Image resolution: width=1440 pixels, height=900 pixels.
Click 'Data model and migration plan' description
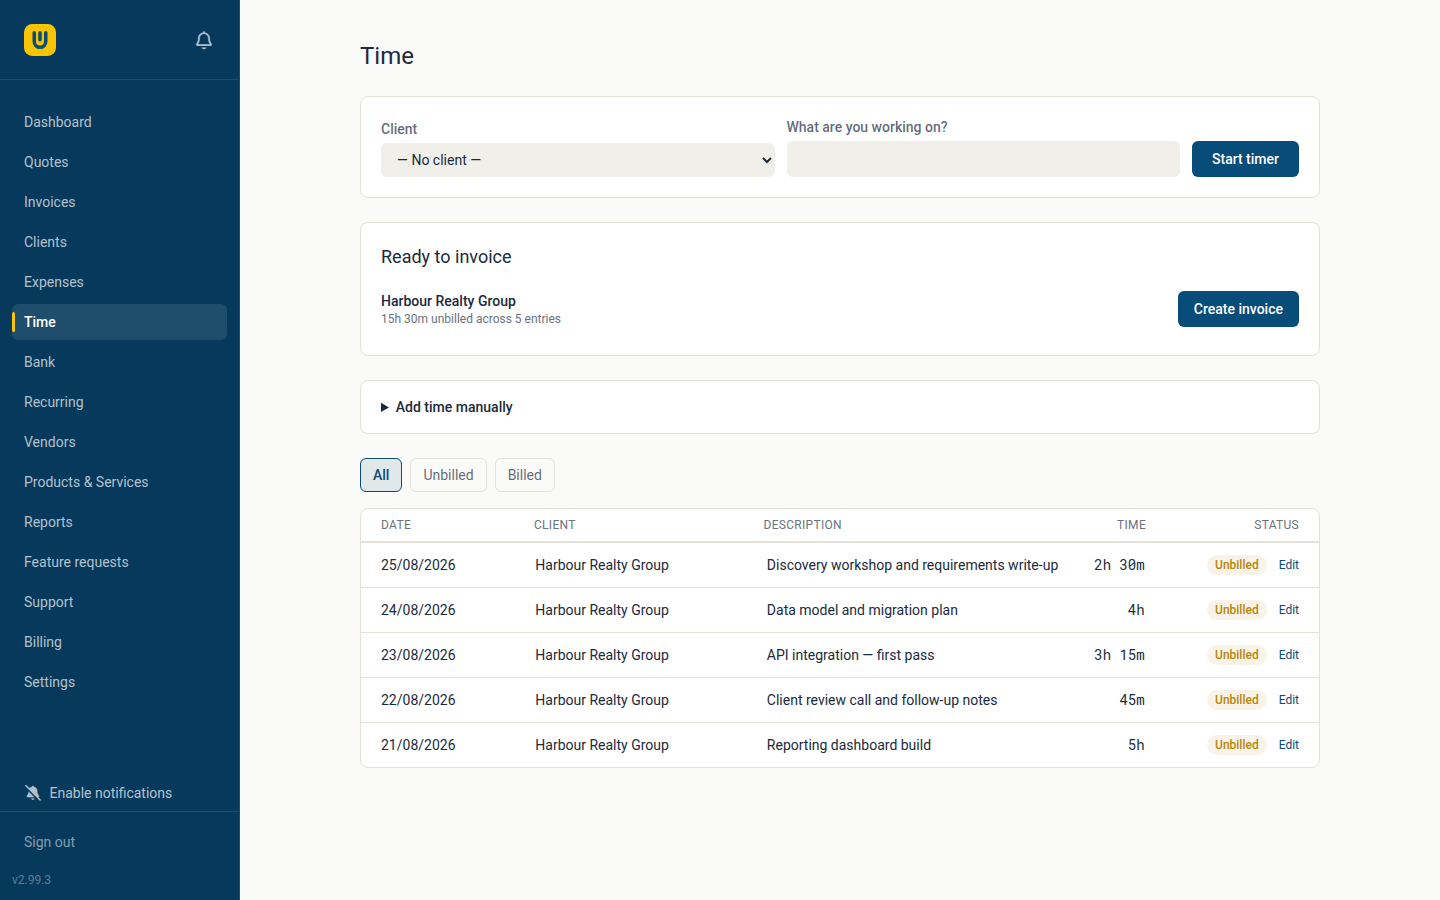pyautogui.click(x=862, y=610)
